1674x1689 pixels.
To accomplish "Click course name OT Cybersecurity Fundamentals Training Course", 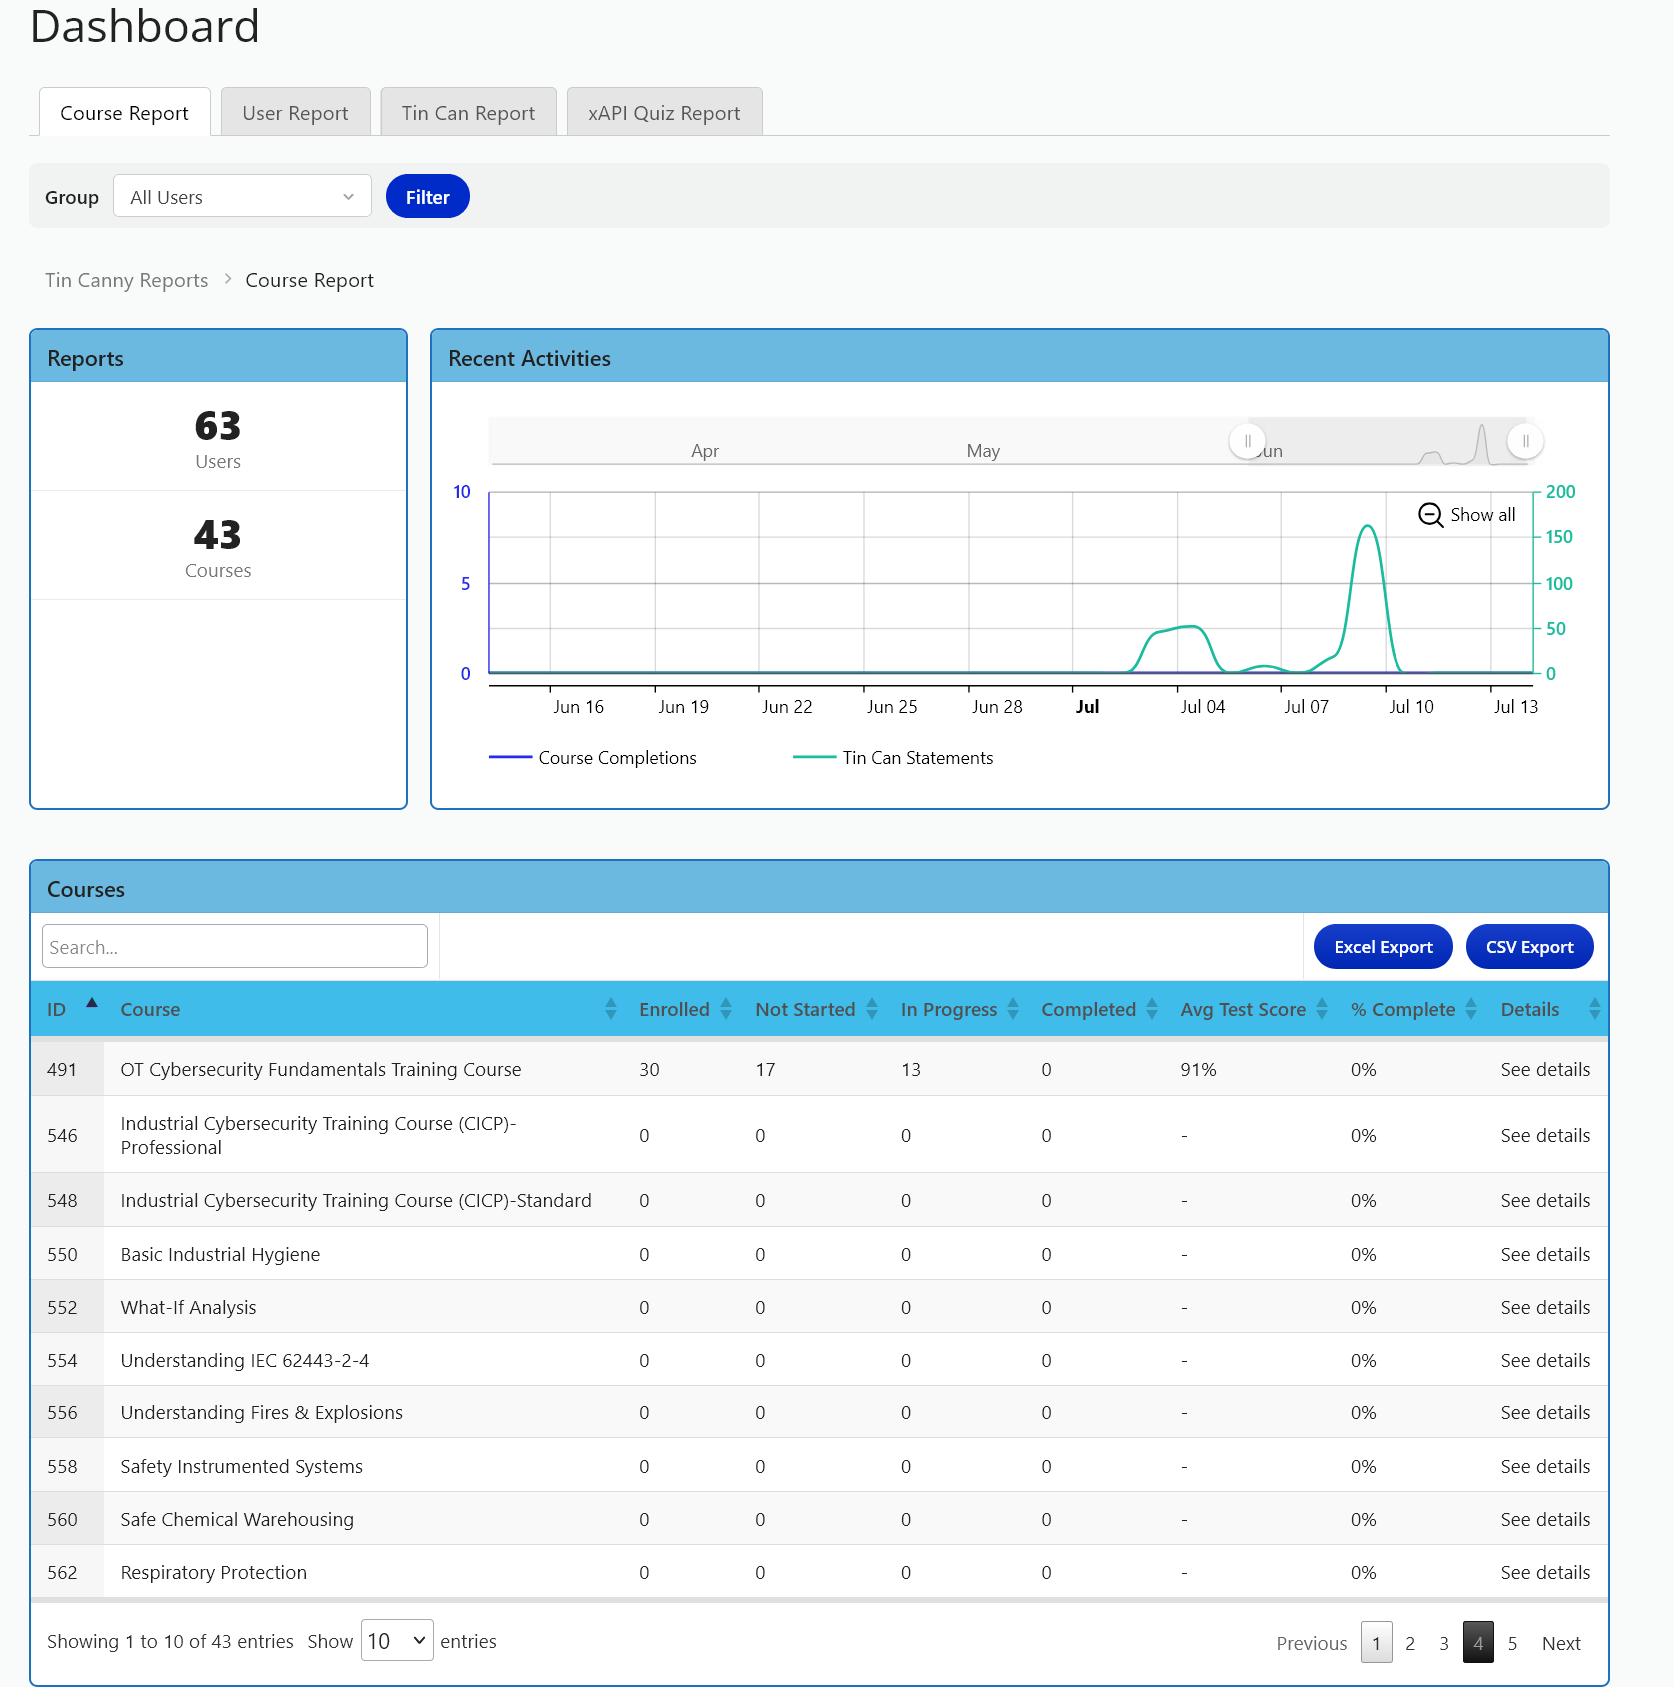I will pyautogui.click(x=321, y=1069).
